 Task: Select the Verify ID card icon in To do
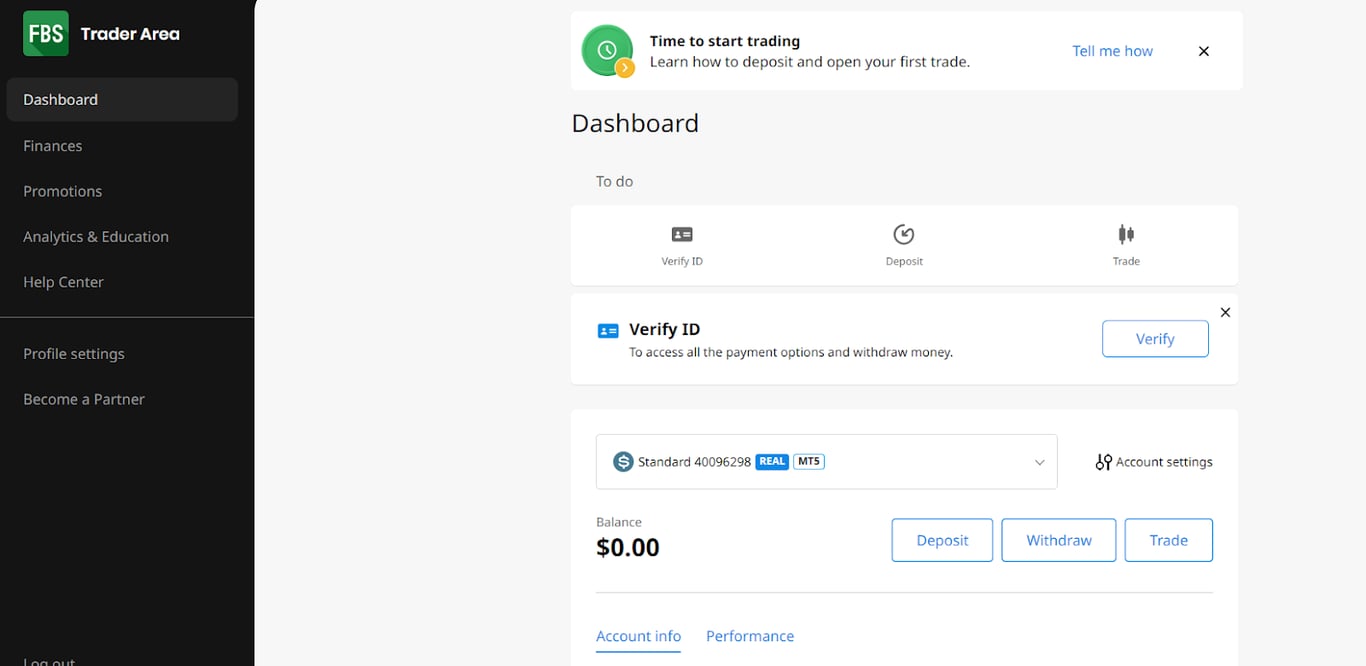682,234
